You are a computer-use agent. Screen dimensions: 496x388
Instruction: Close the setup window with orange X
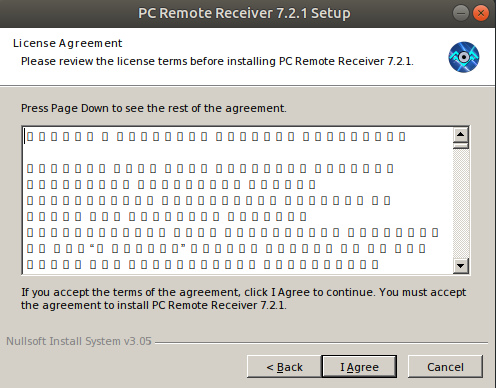[x=481, y=13]
